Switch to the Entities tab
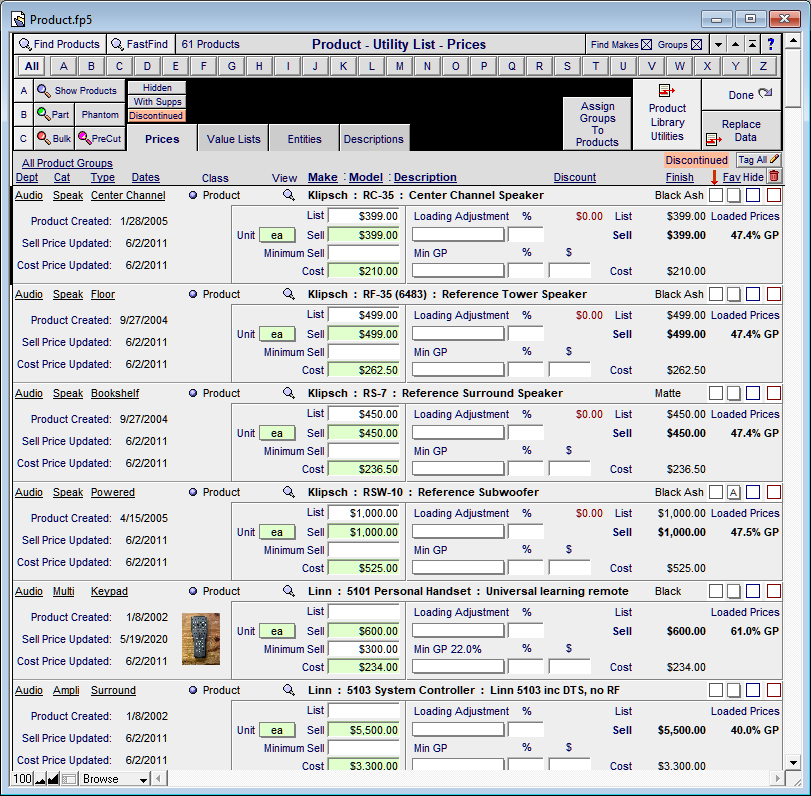The width and height of the screenshot is (811, 796). [x=304, y=139]
